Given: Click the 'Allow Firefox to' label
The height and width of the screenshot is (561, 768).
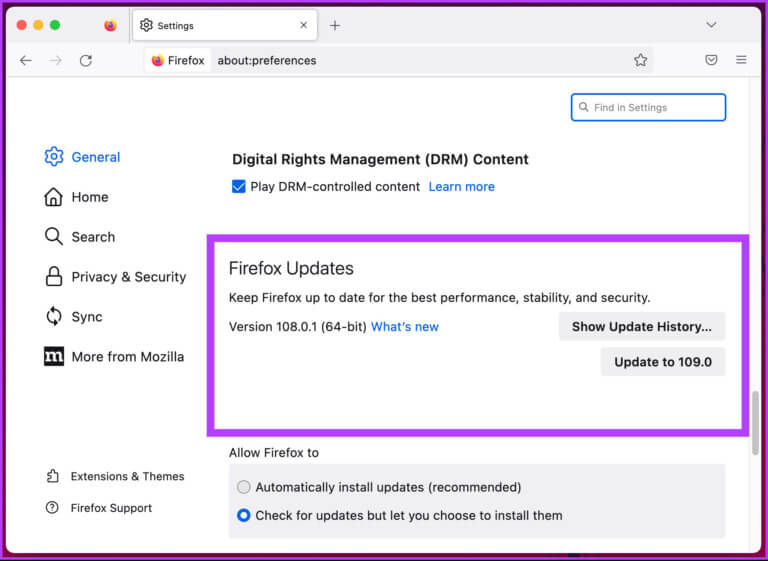Looking at the screenshot, I should tap(273, 453).
